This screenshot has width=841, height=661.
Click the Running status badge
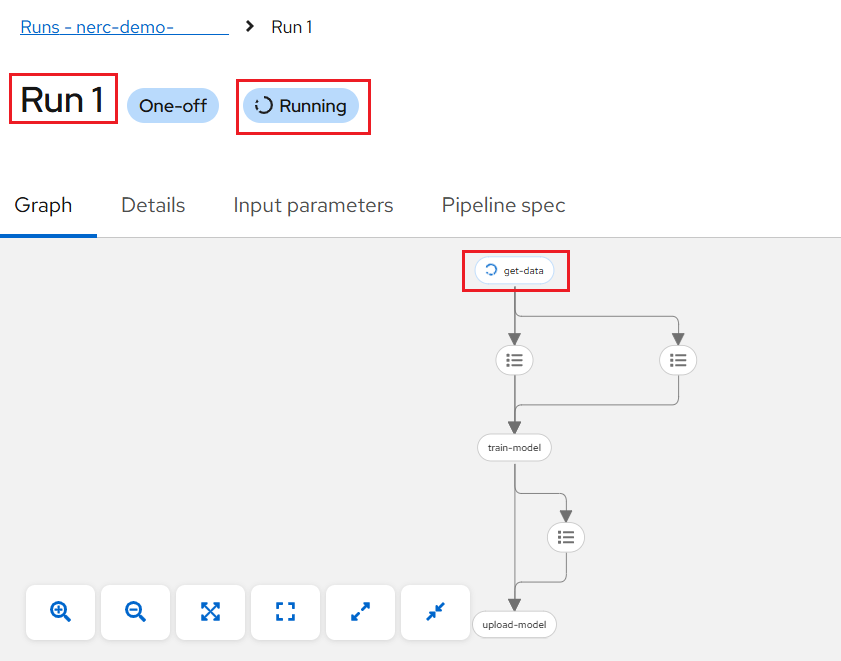(x=301, y=106)
